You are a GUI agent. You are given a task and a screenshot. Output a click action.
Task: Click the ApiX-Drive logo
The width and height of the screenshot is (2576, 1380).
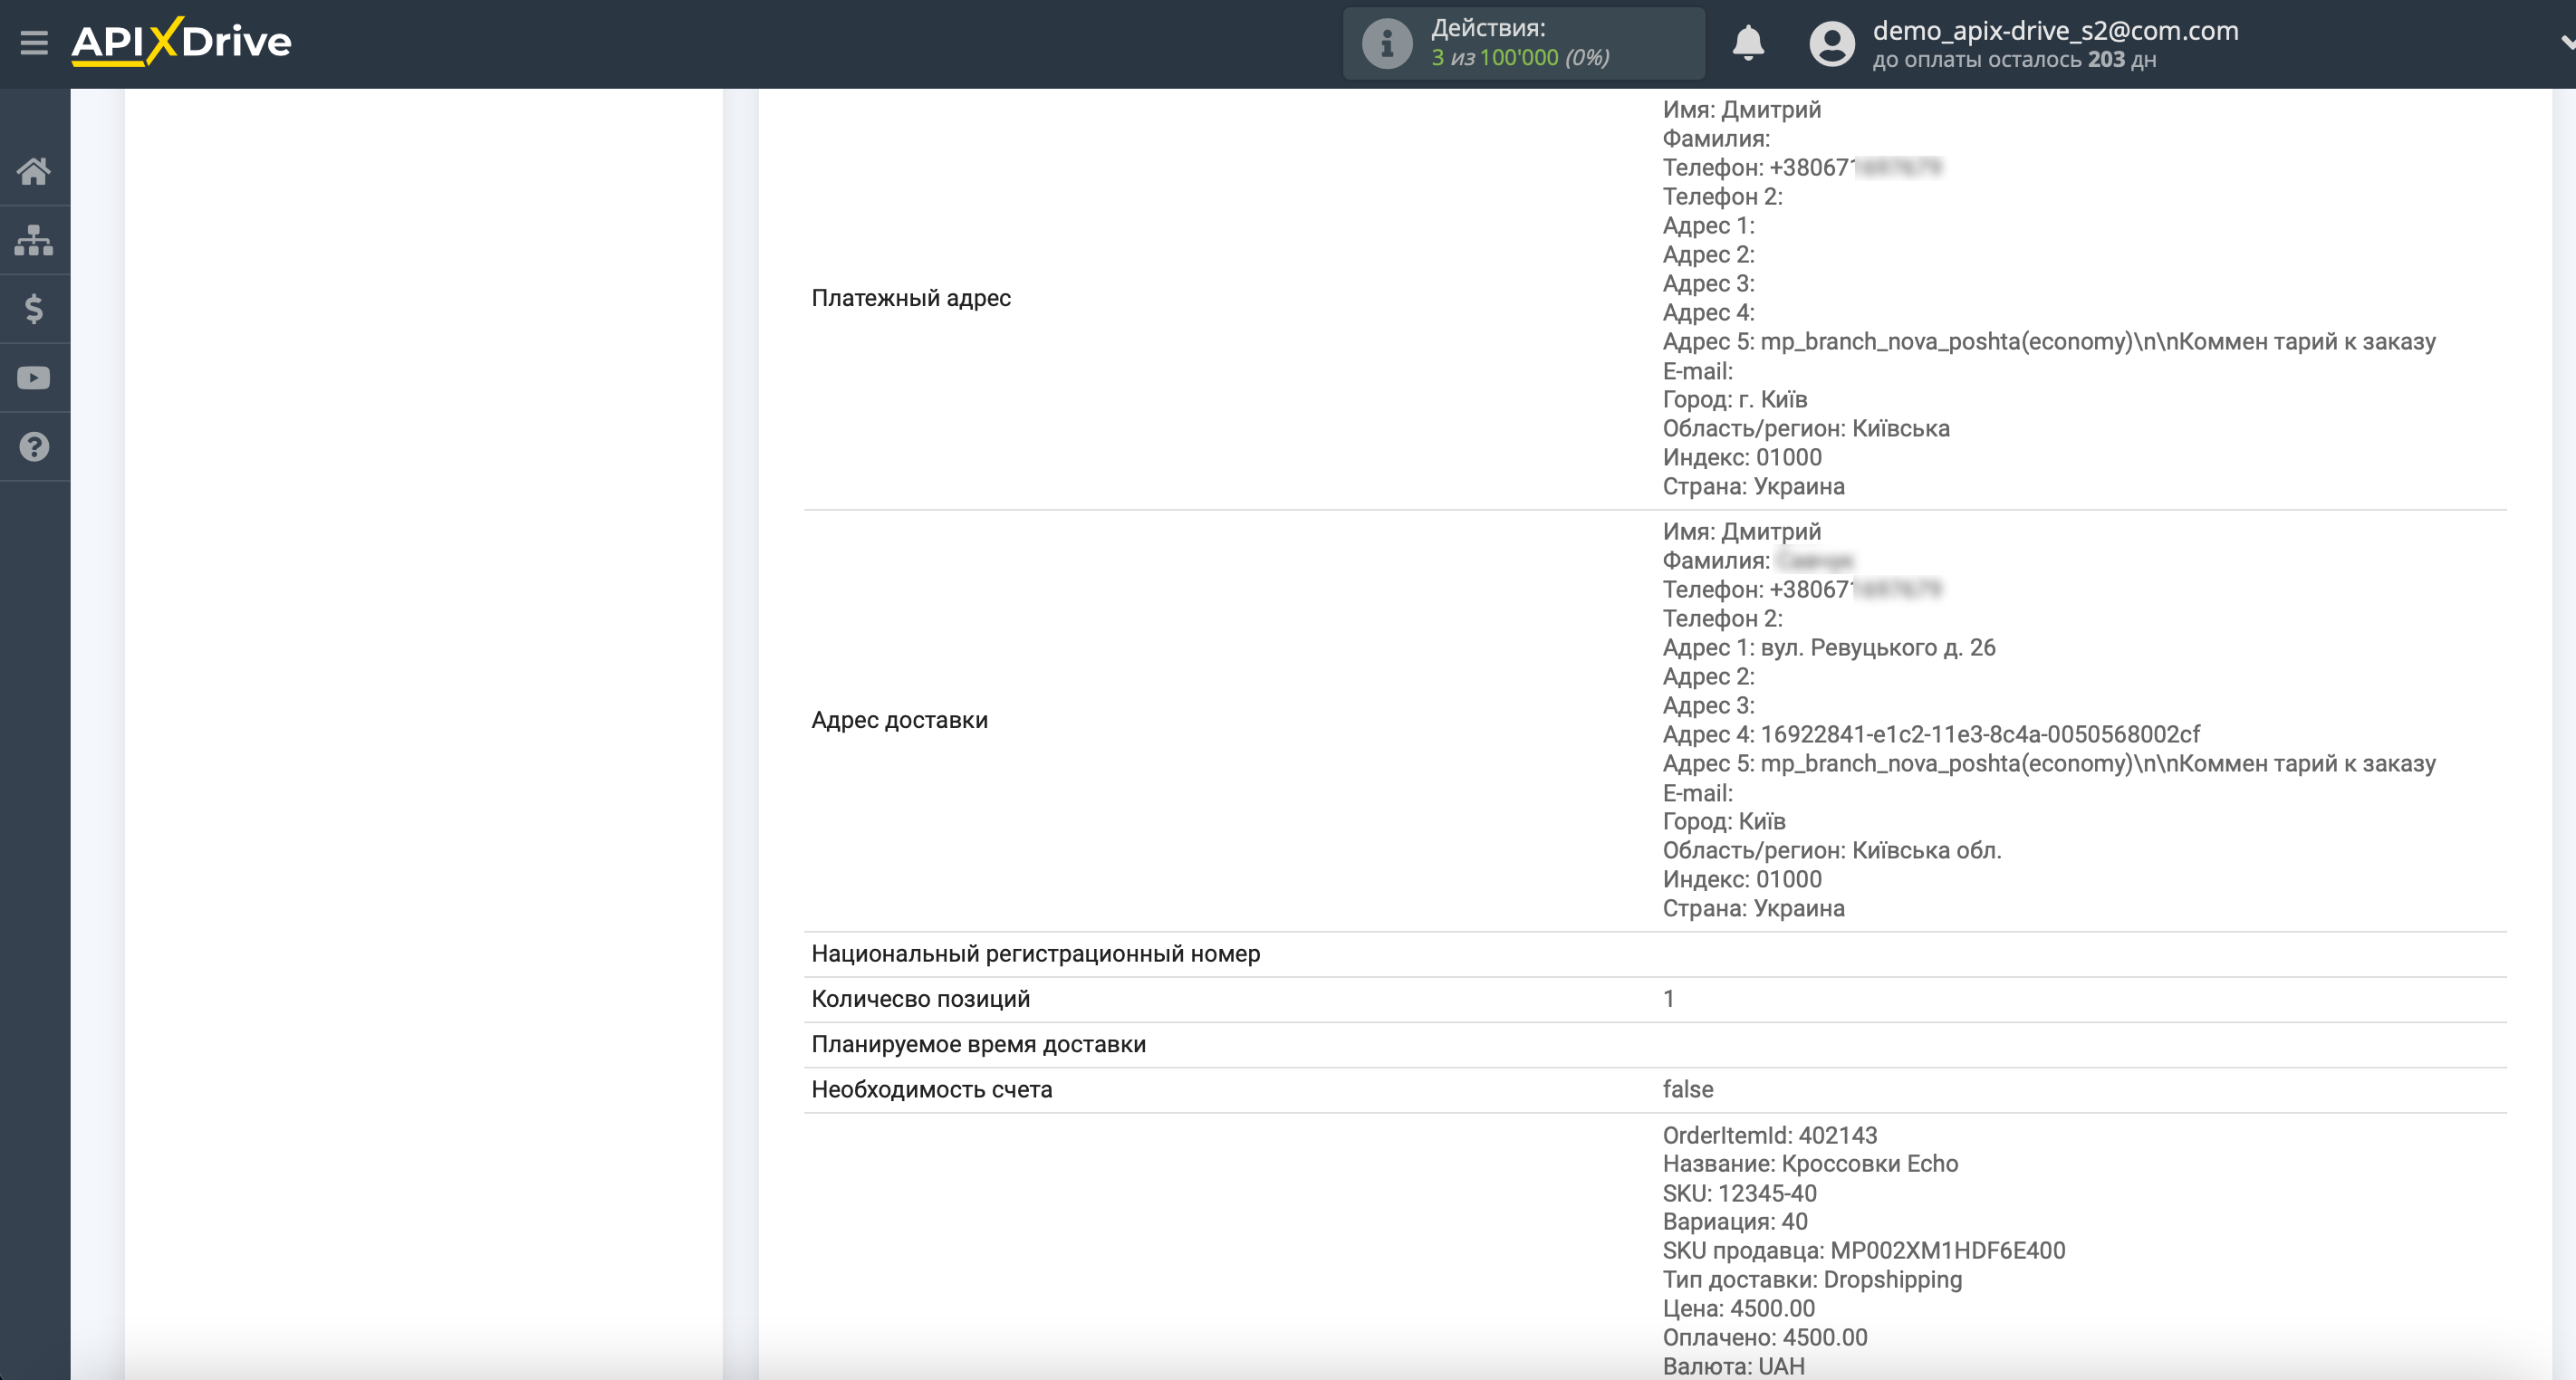(181, 42)
